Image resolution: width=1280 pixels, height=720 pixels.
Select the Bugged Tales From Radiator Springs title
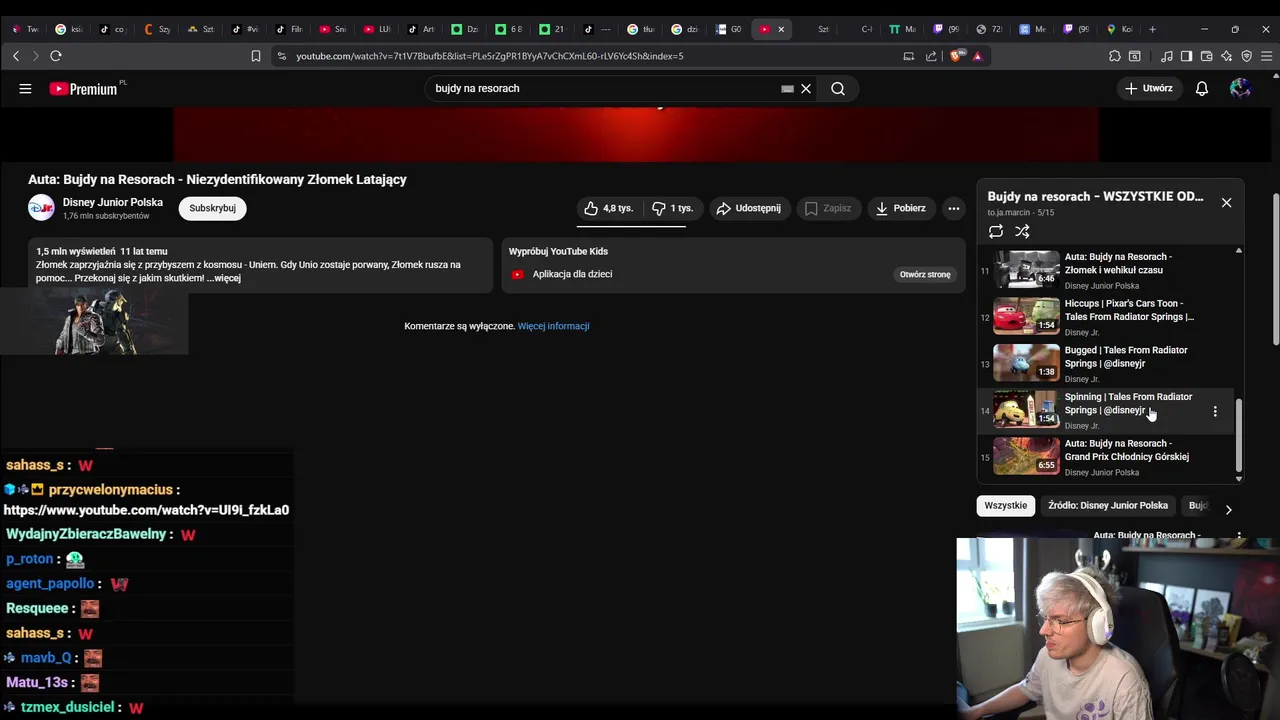(x=1126, y=357)
